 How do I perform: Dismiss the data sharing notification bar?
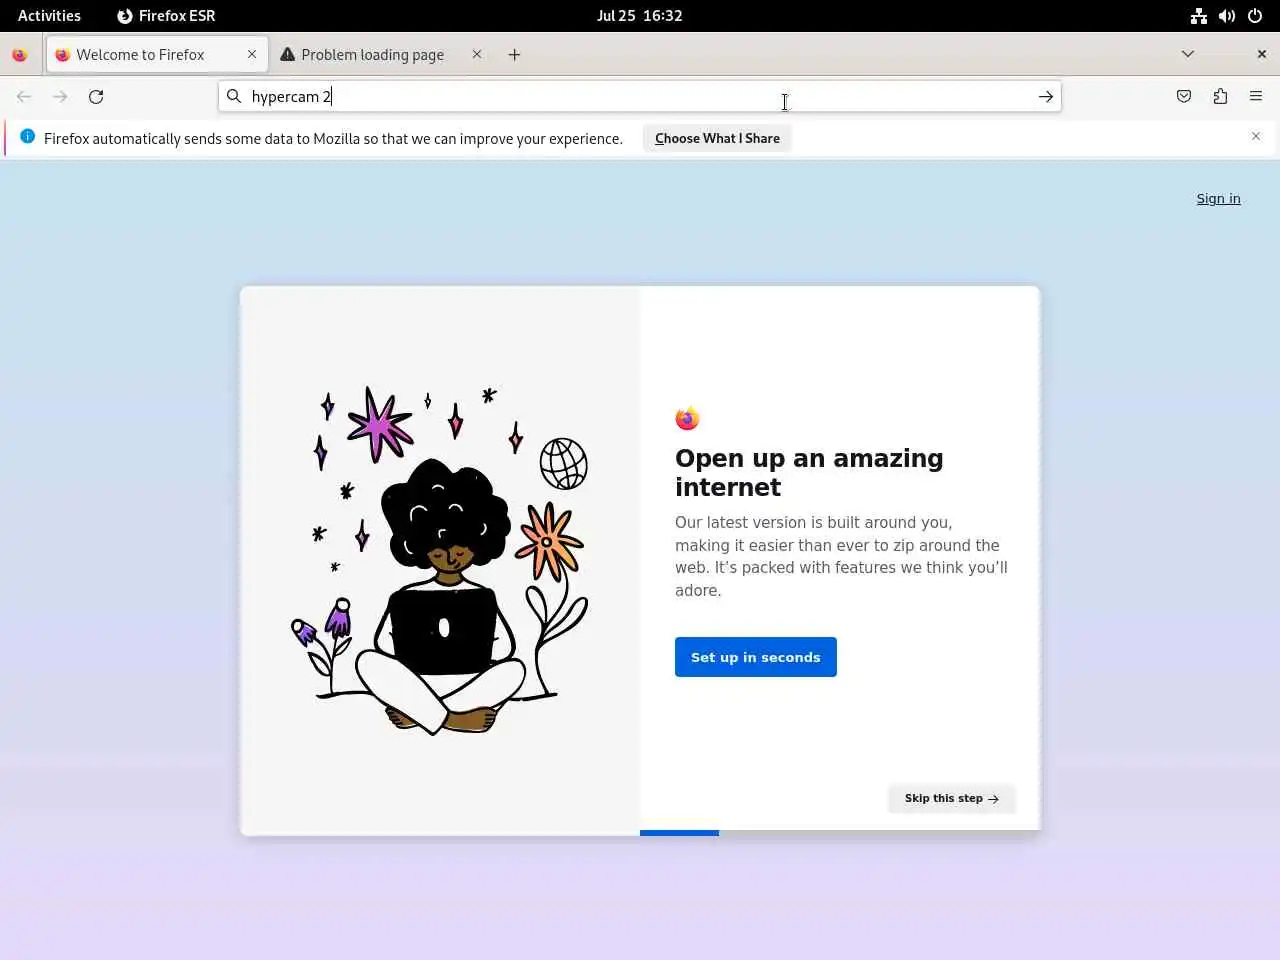(x=1256, y=136)
